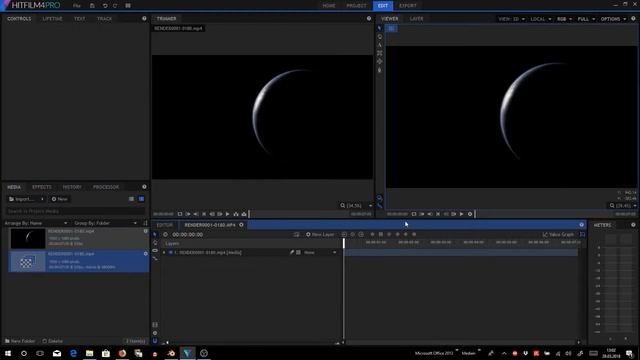Image resolution: width=640 pixels, height=360 pixels.
Task: Open Trimmer panel options gear
Action: 369,18
